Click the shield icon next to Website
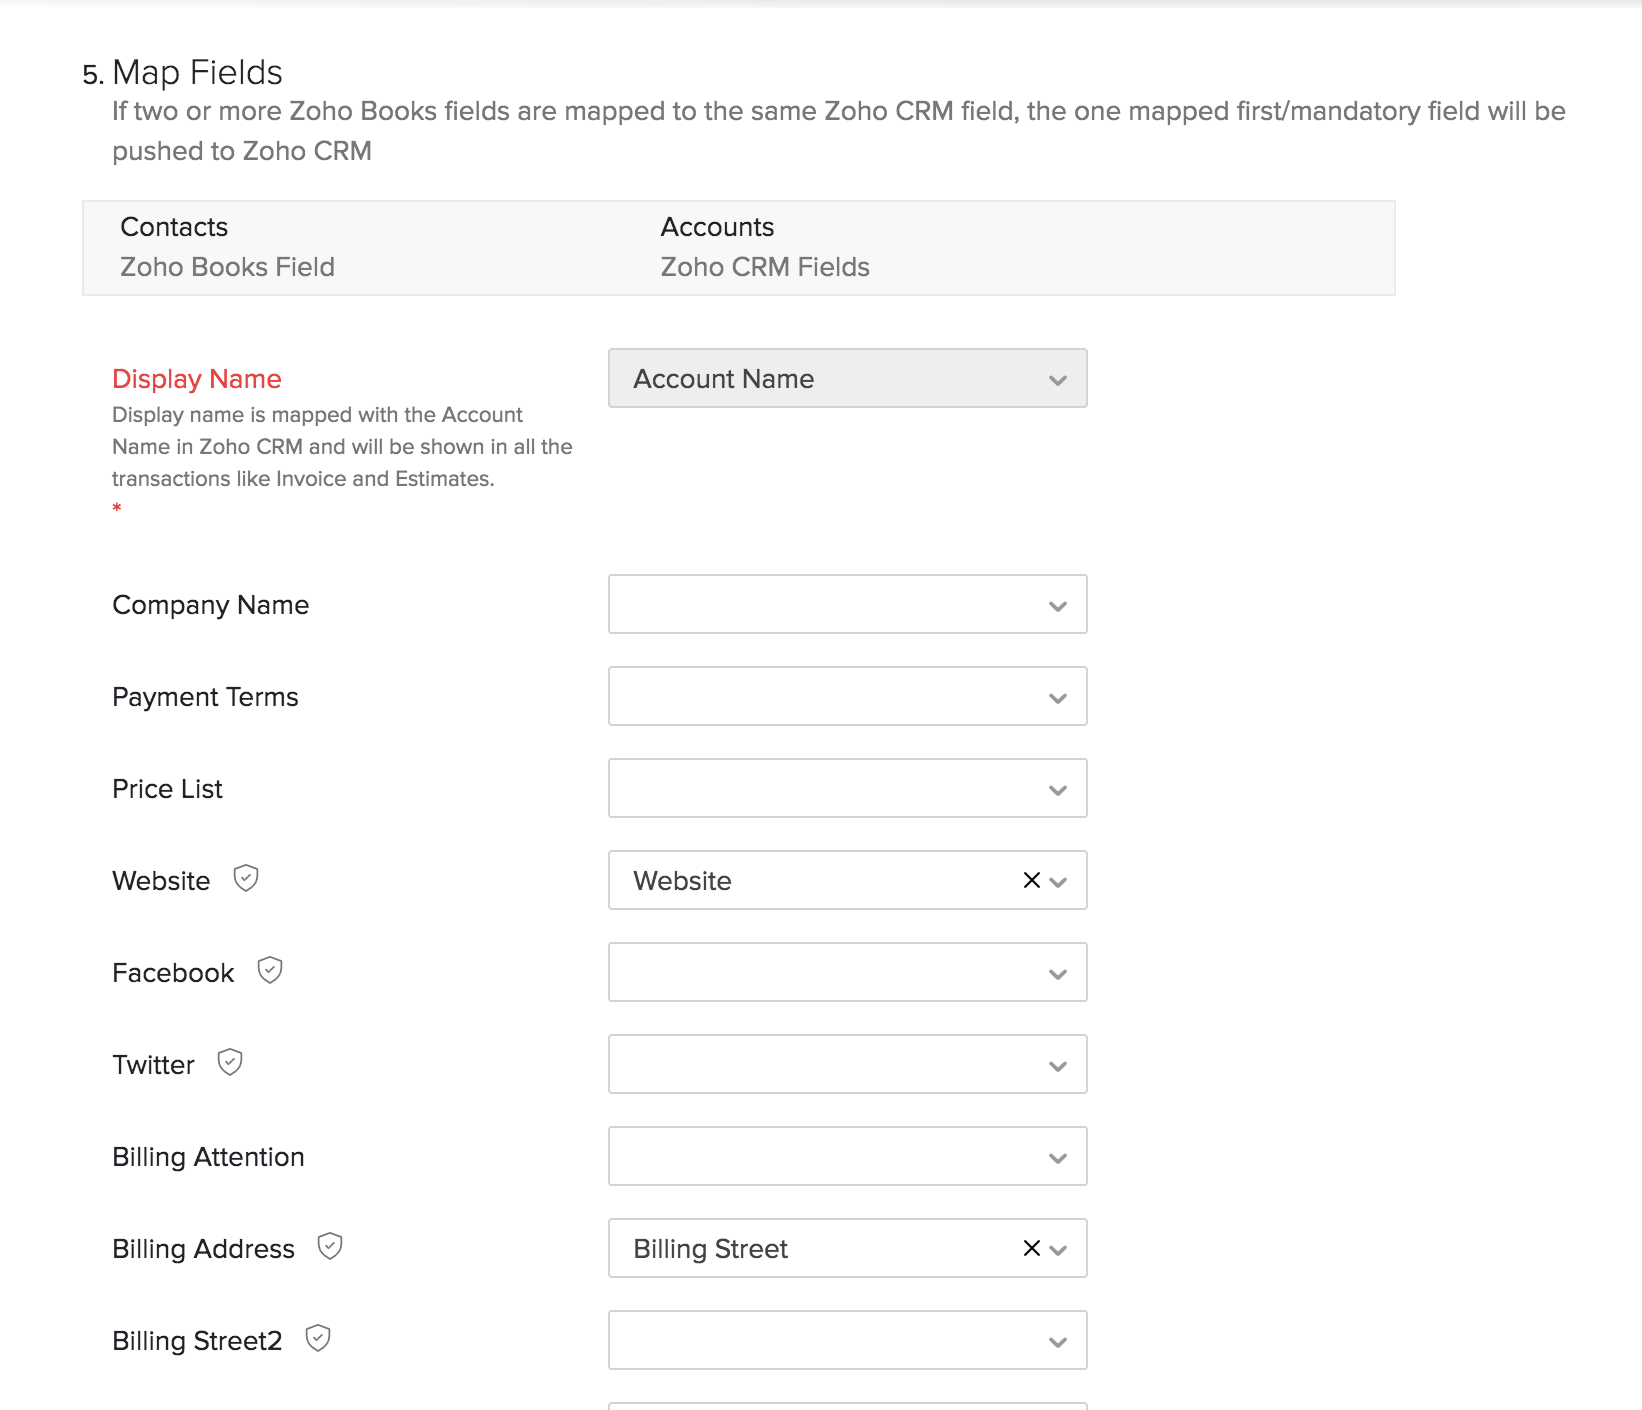The width and height of the screenshot is (1642, 1410). coord(246,878)
